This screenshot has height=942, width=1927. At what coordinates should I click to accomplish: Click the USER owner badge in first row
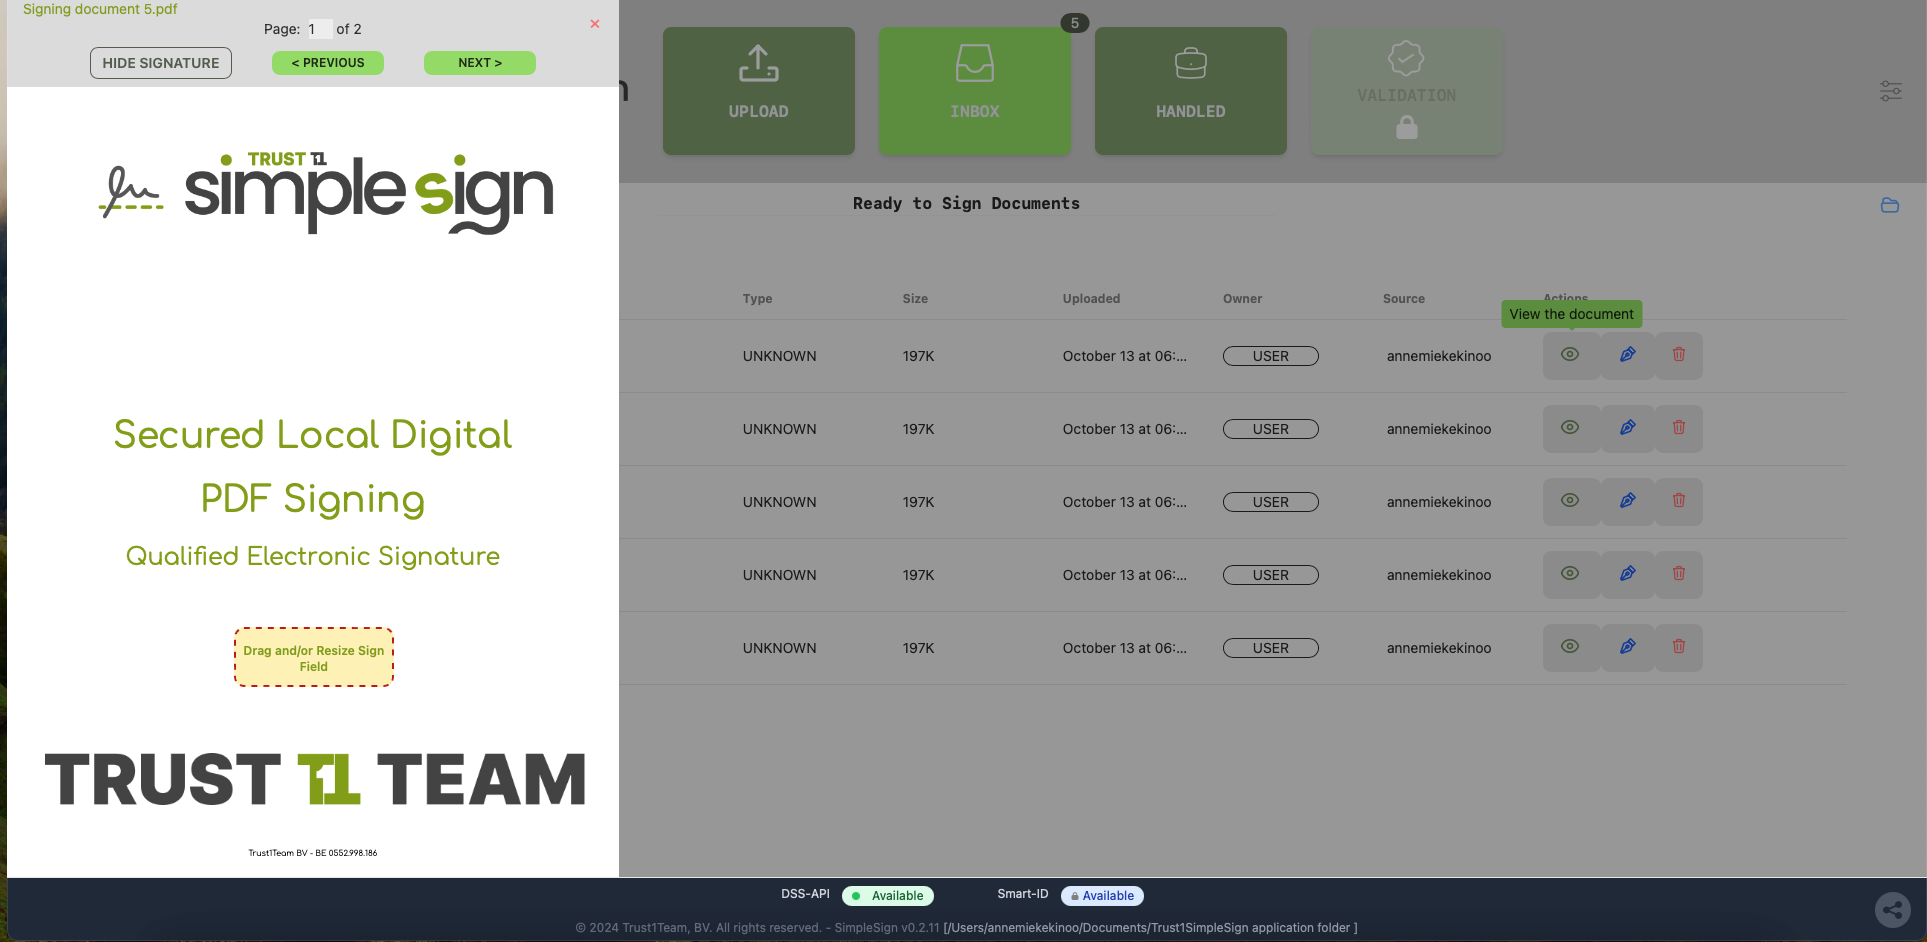[x=1271, y=356]
